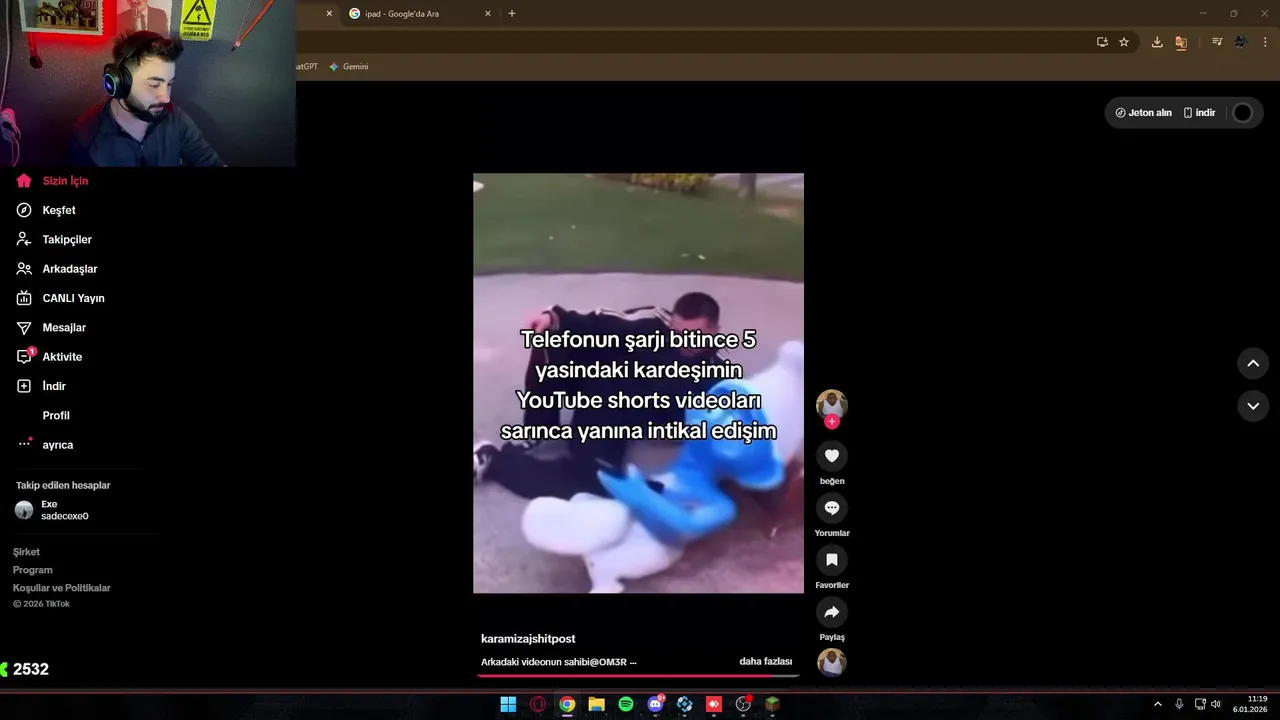Click the Mesajlar paper plane icon

coord(24,328)
